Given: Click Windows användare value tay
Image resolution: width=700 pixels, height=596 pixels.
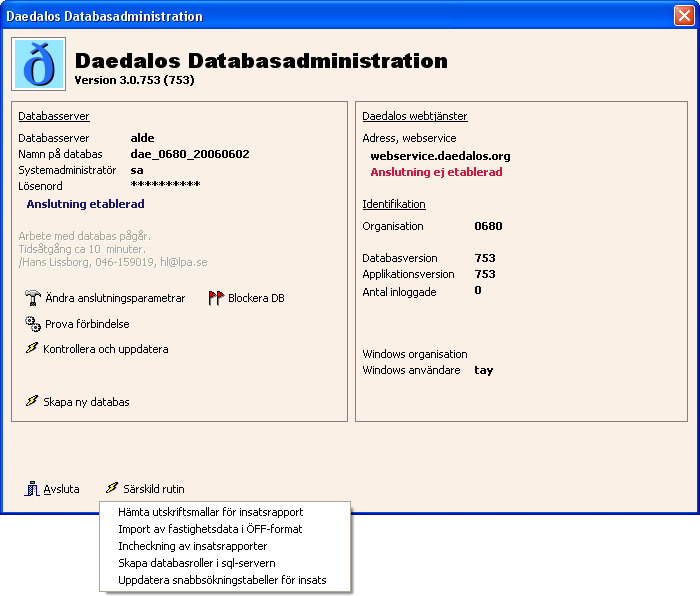Looking at the screenshot, I should [483, 371].
